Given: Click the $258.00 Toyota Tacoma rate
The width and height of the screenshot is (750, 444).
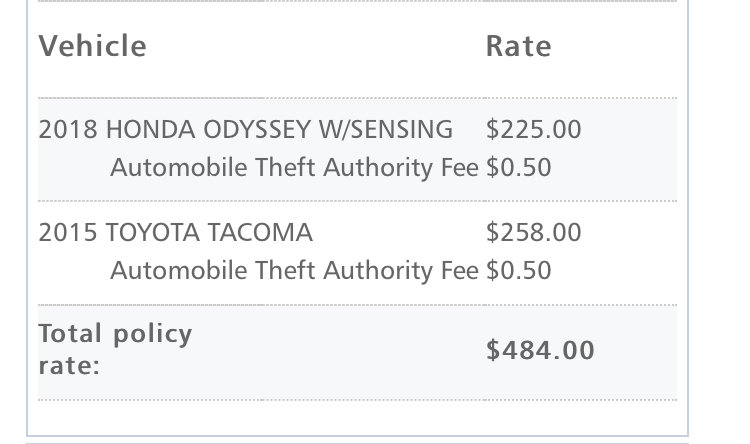Looking at the screenshot, I should click(533, 233).
